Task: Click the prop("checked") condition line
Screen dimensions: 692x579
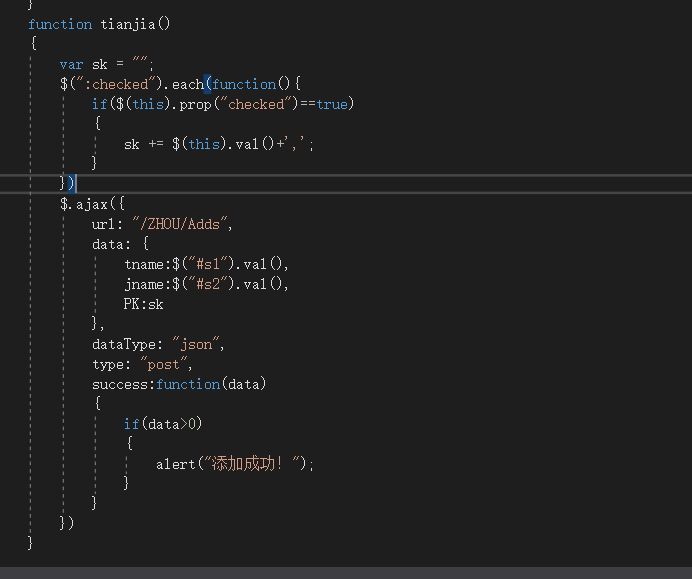Action: click(223, 104)
